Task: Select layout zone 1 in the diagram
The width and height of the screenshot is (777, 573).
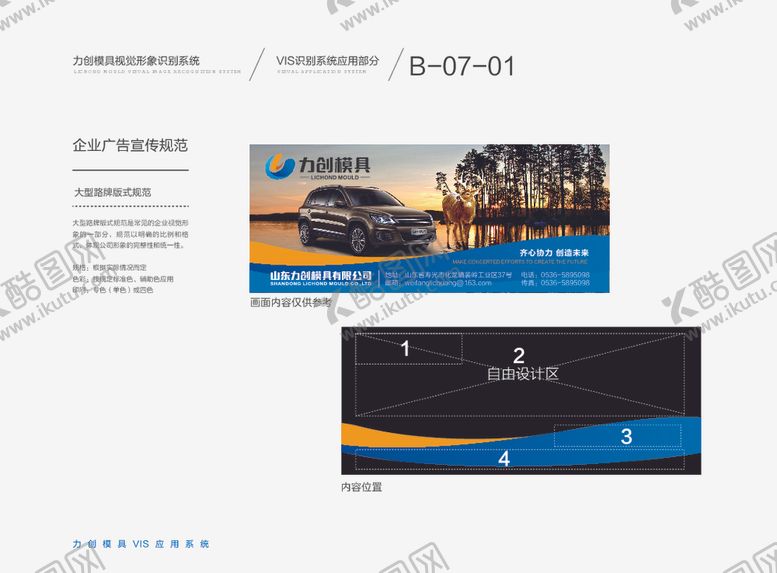Action: coord(409,349)
